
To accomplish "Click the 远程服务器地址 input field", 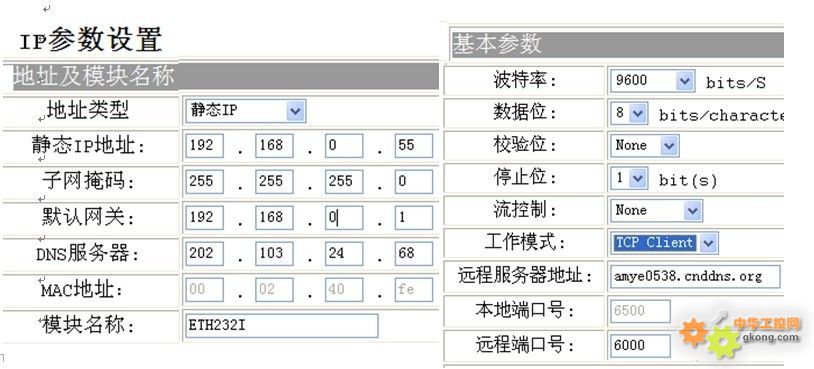I will point(696,276).
